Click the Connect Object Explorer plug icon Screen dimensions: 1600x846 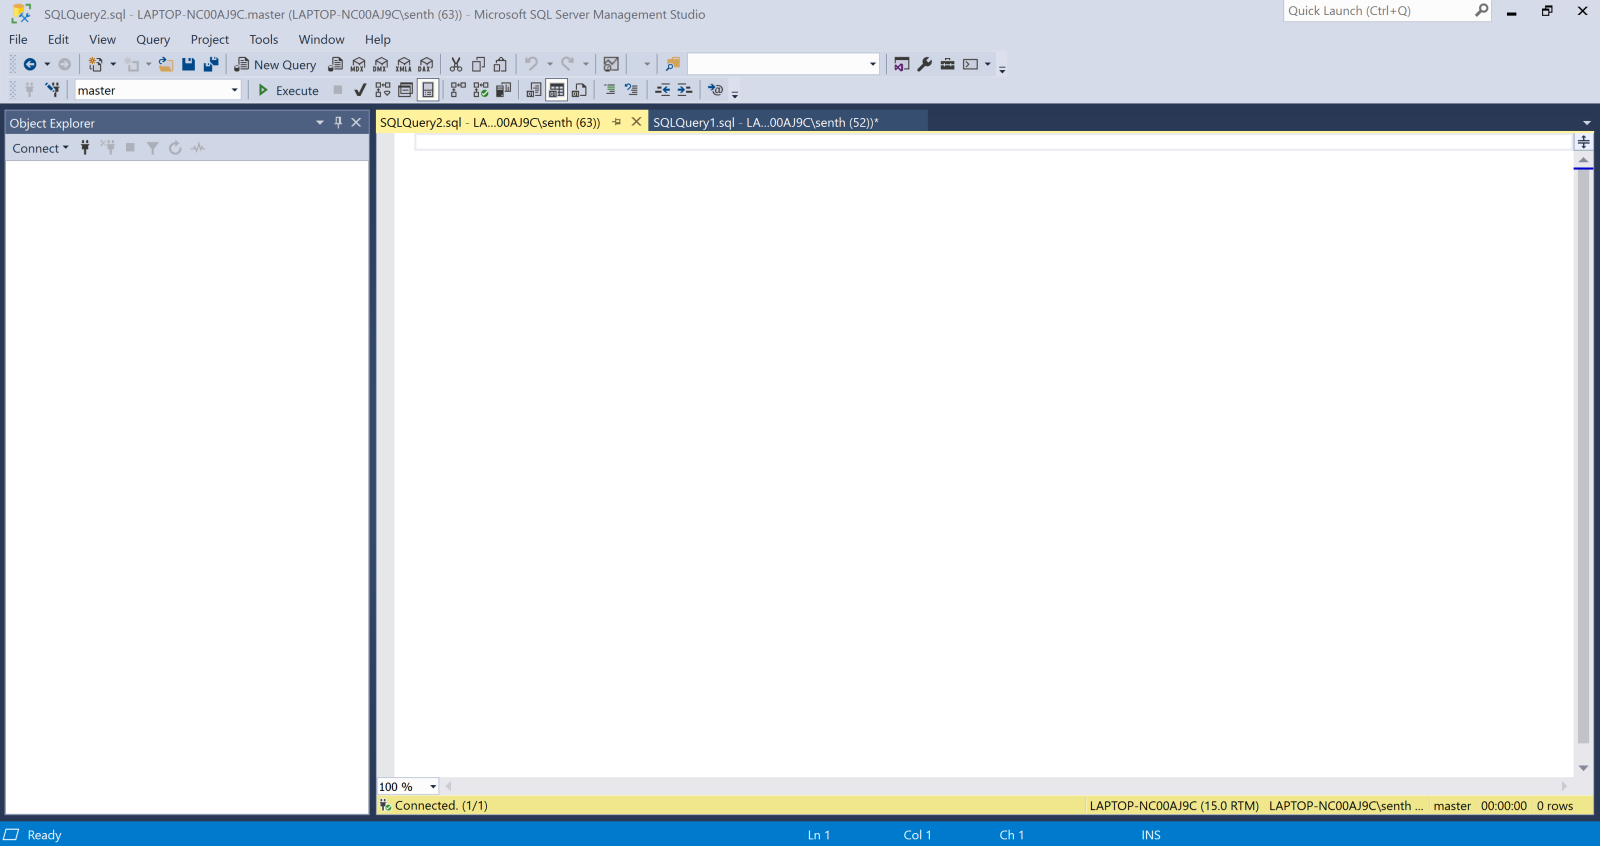pos(85,148)
